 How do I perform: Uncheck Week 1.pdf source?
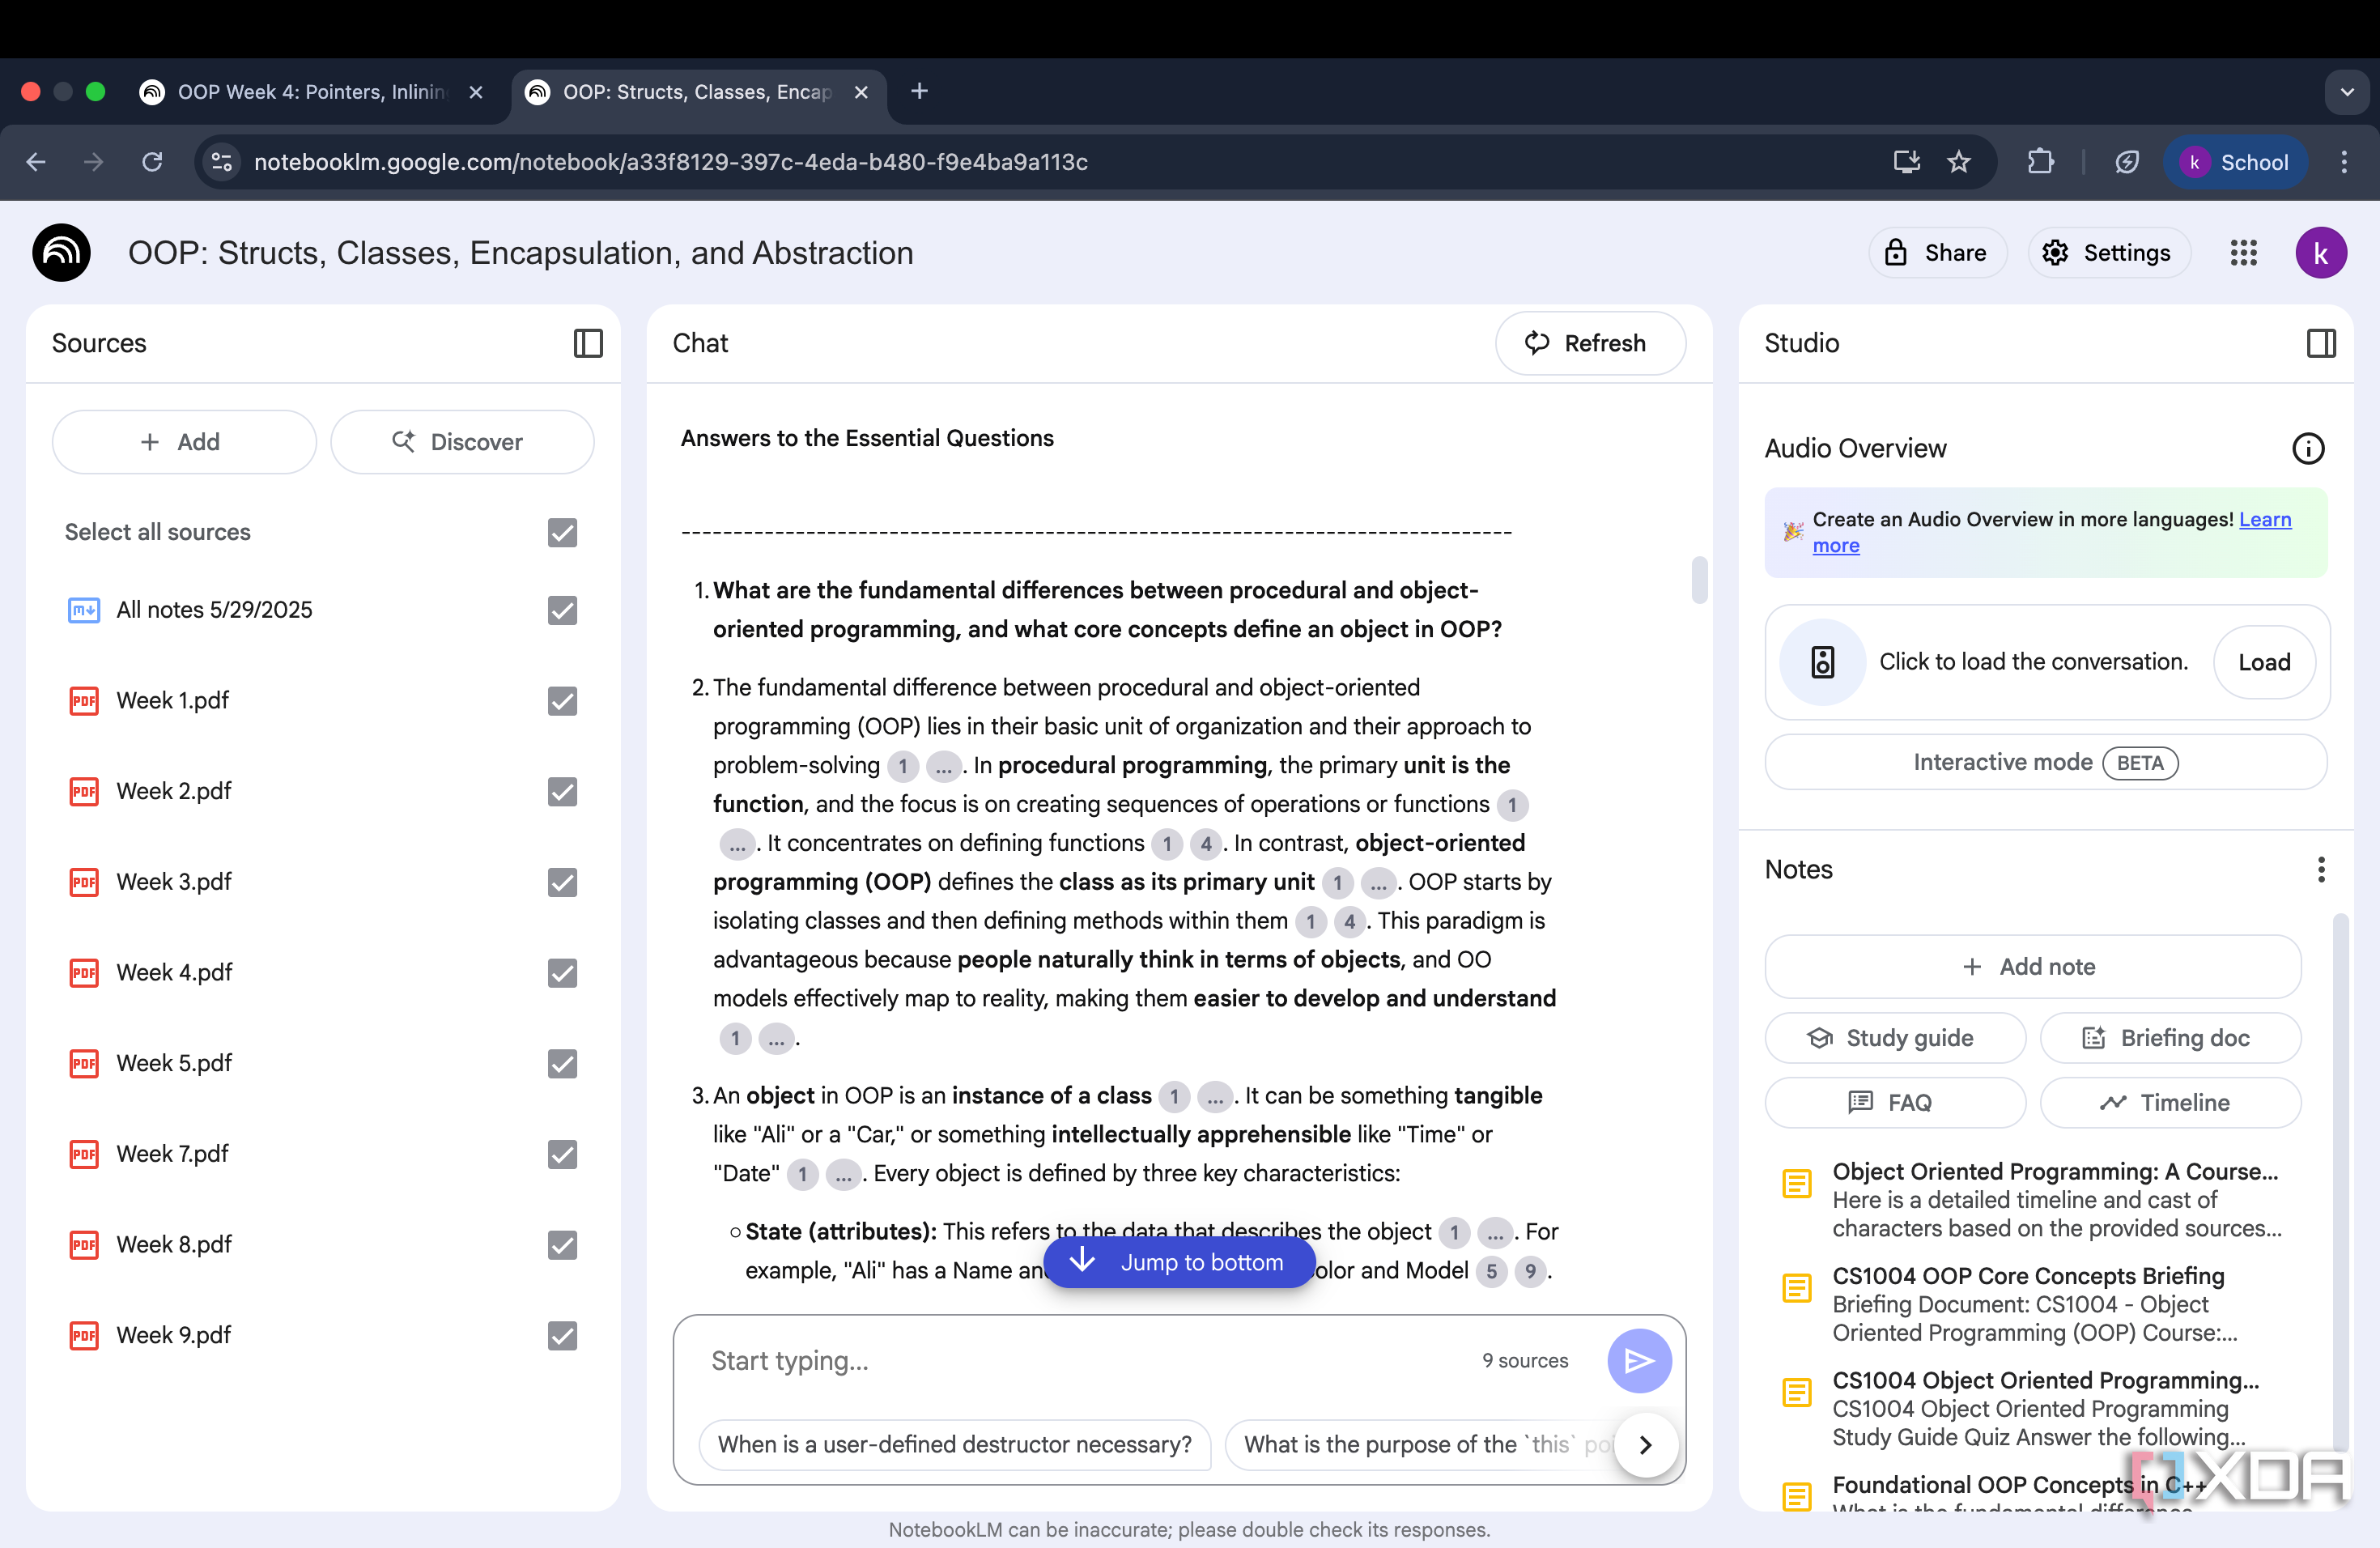562,701
